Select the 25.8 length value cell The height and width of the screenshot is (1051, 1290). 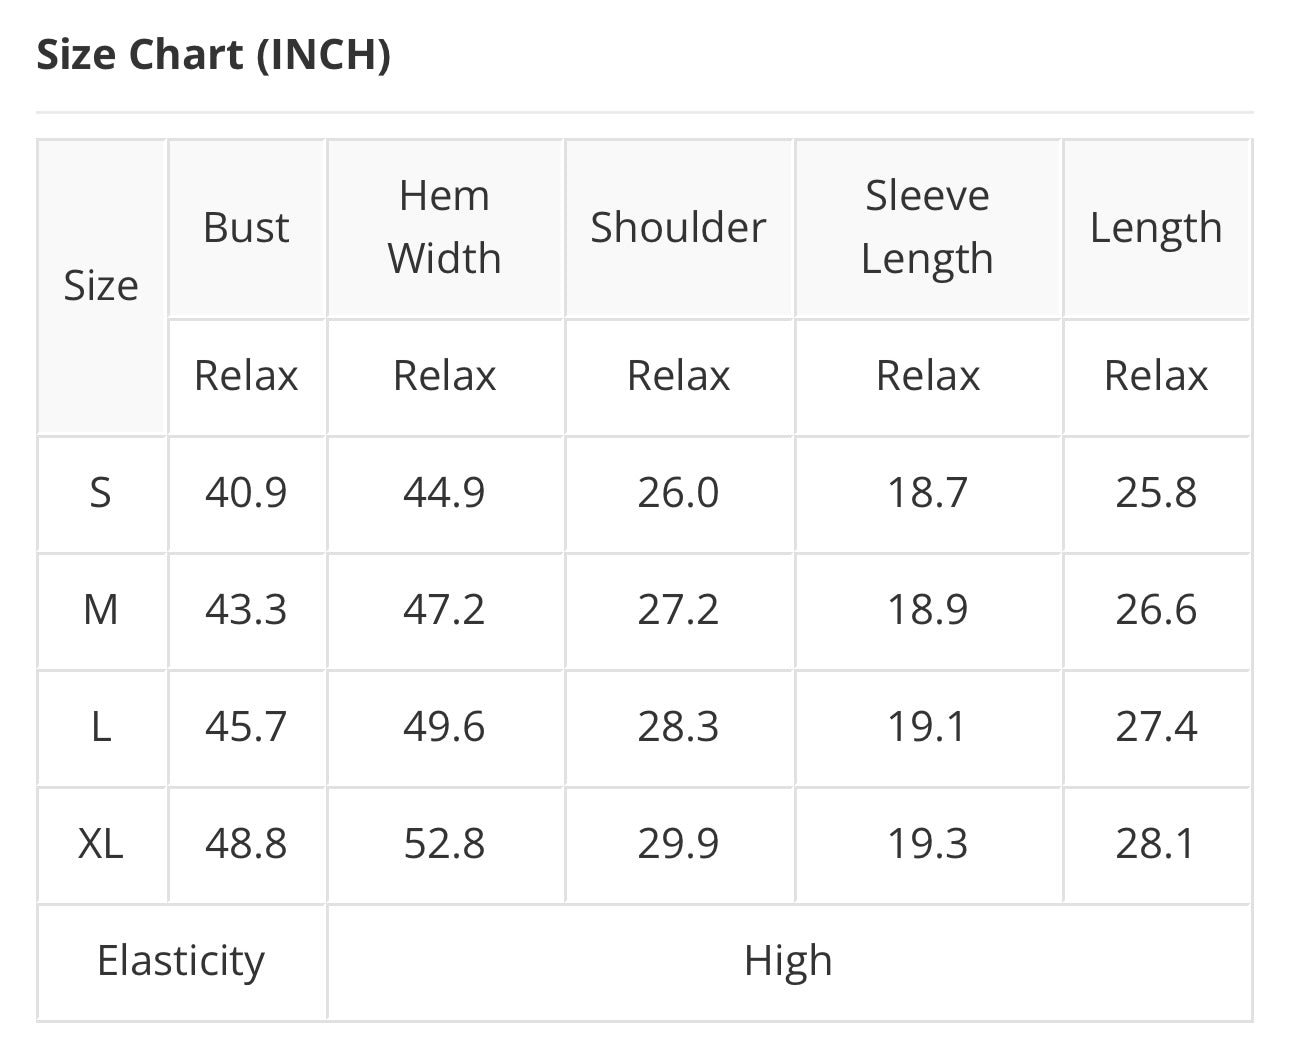[x=1155, y=493]
